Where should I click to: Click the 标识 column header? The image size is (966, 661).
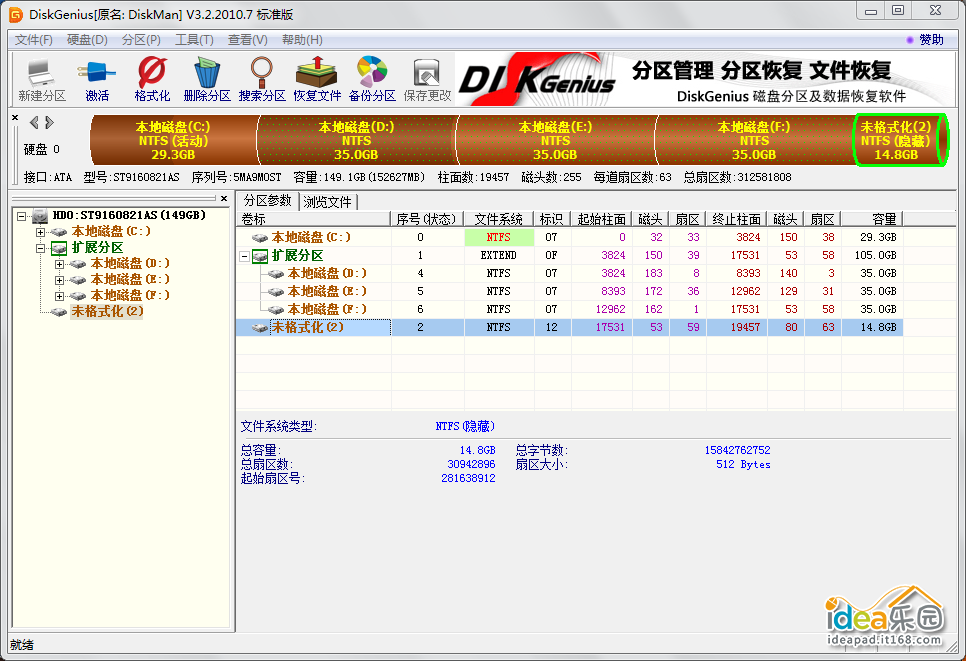(x=552, y=219)
